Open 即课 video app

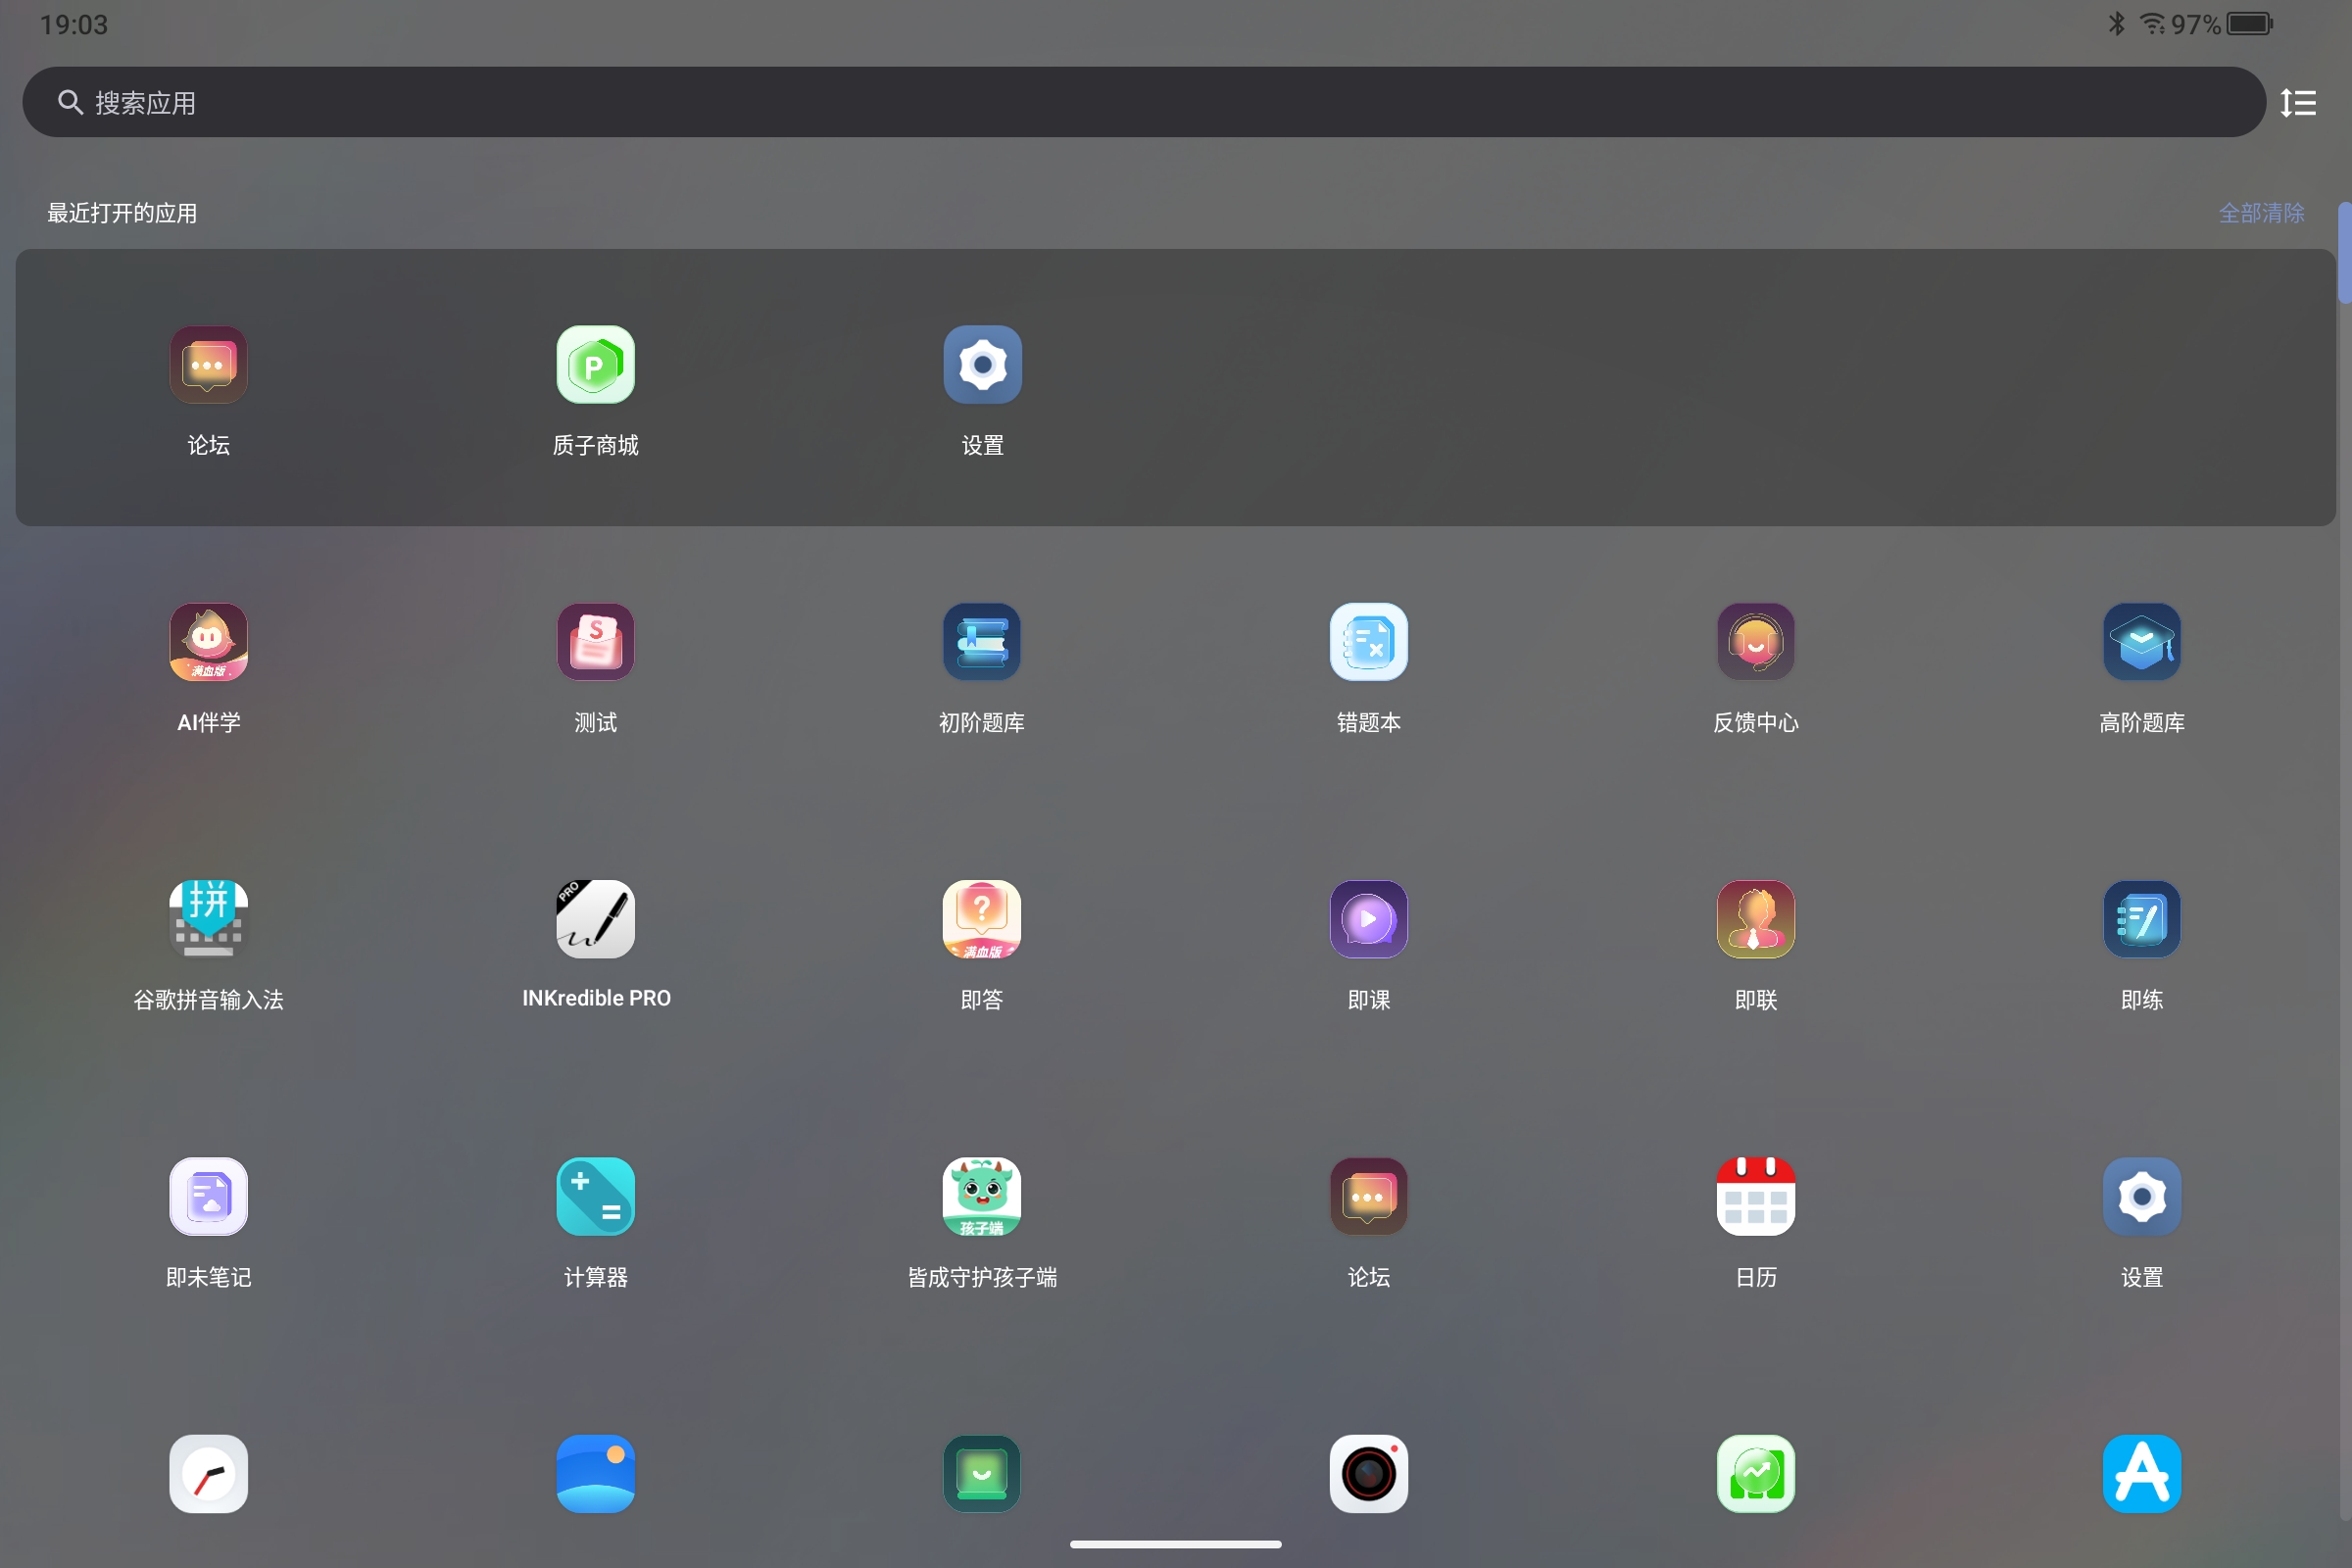[x=1369, y=919]
